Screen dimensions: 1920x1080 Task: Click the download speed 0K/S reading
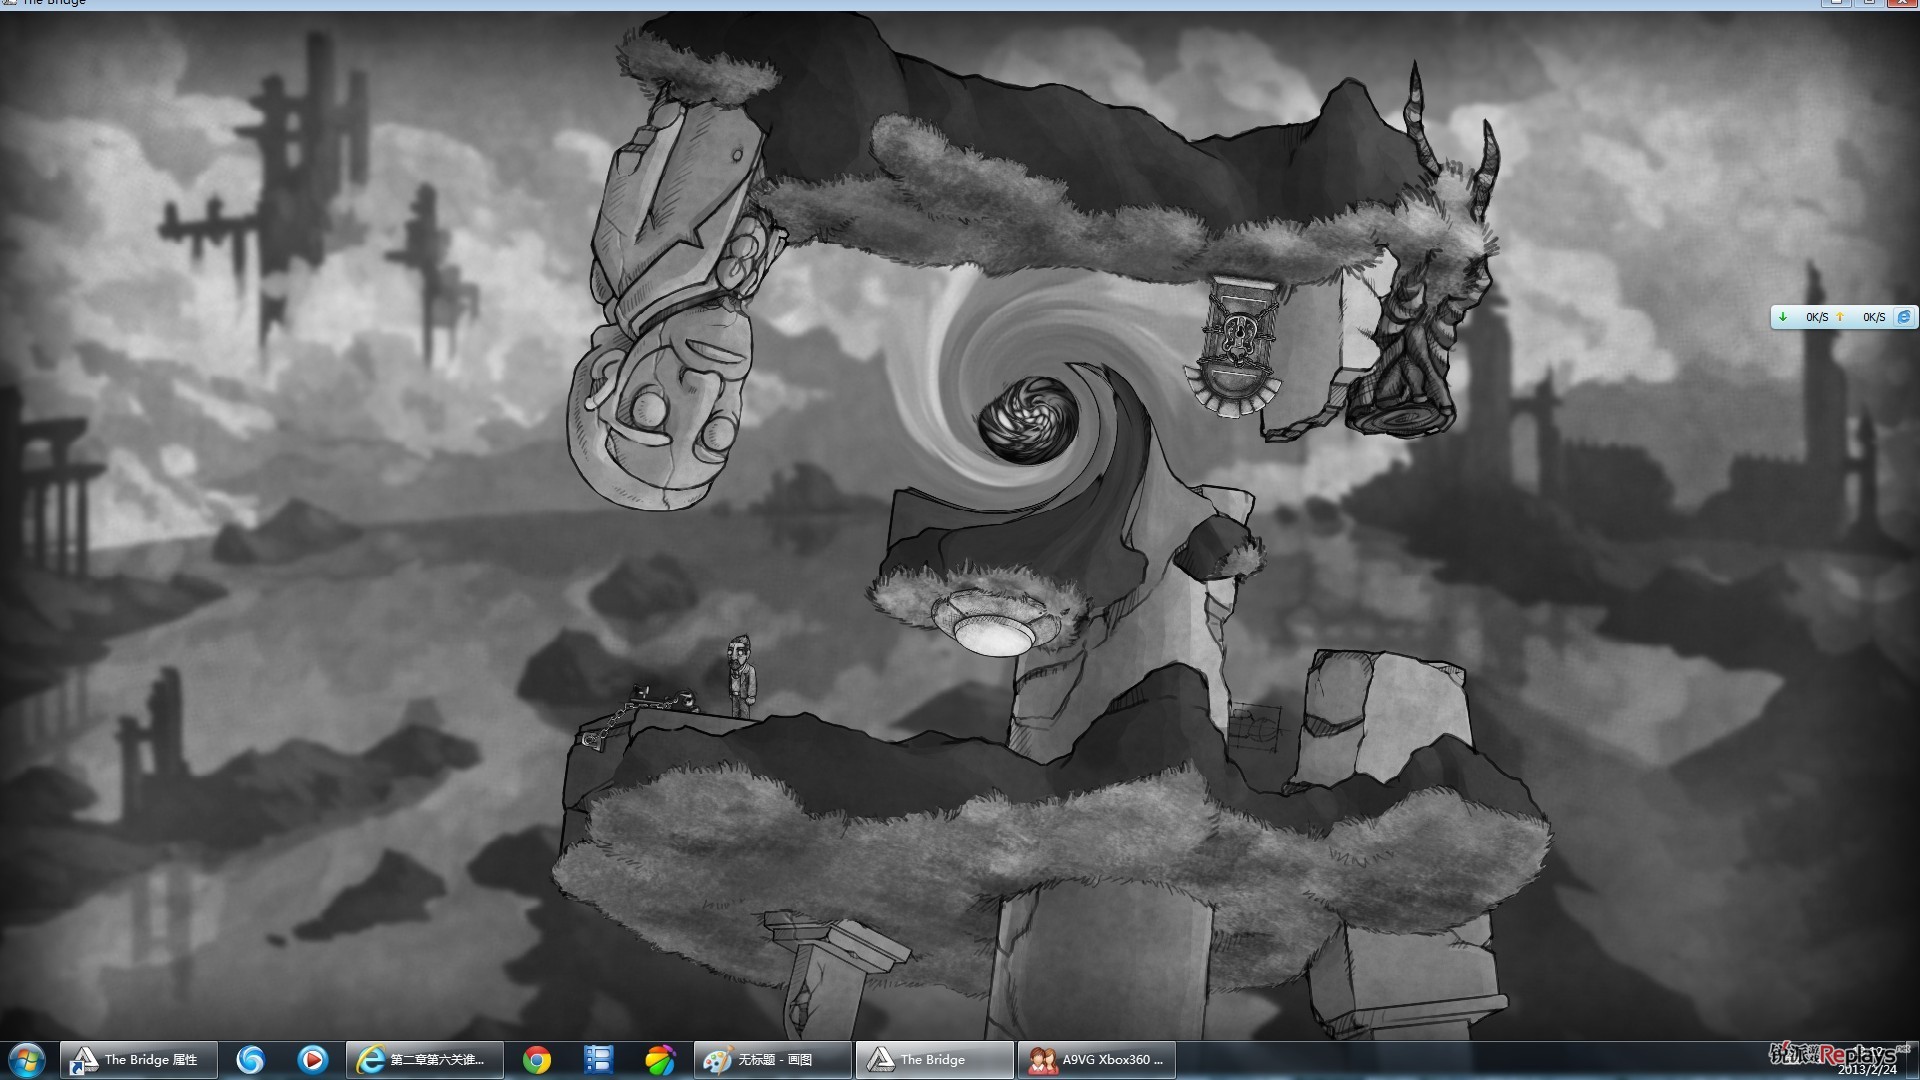coord(1817,317)
